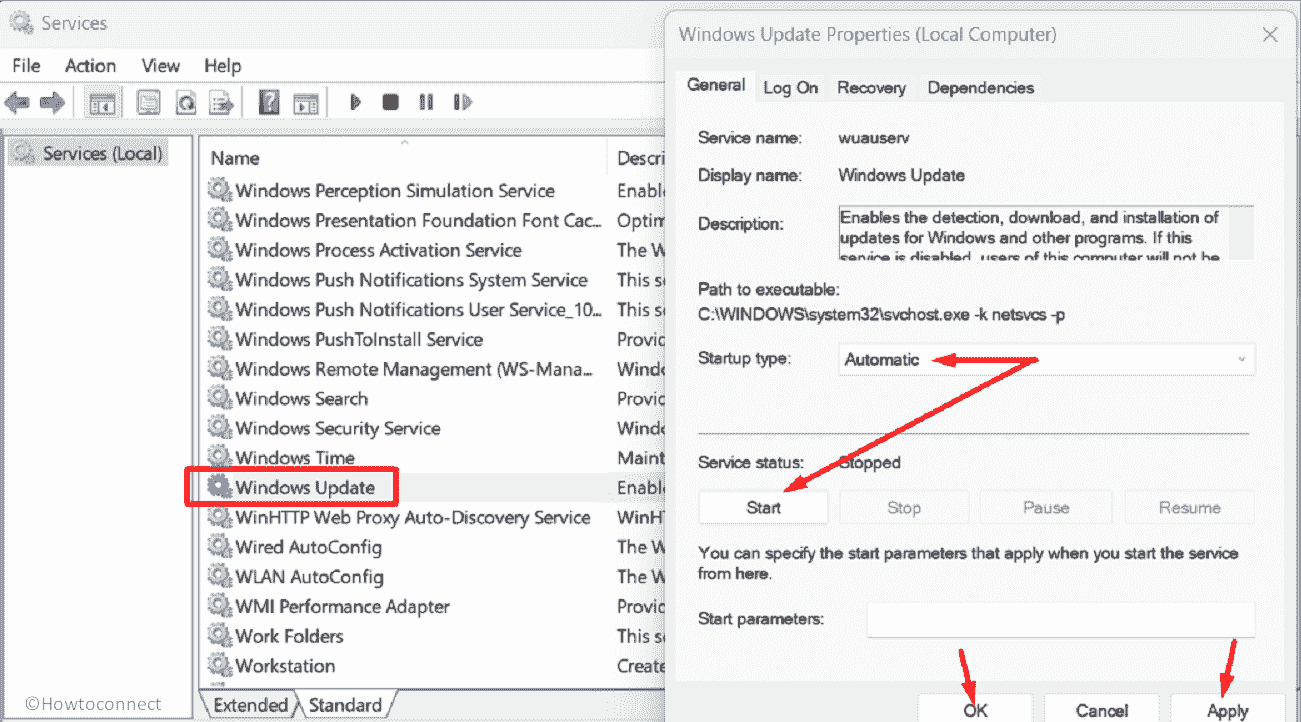Click the Cancel button in properties dialog
This screenshot has height=722, width=1301.
pyautogui.click(x=1102, y=709)
